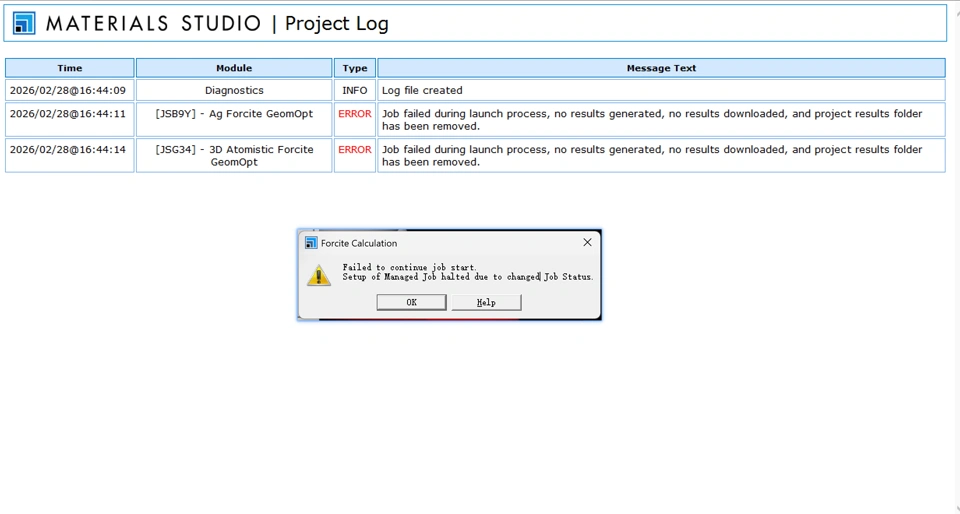Click Help in the Forcite Calculation dialog
The height and width of the screenshot is (514, 960).
[x=486, y=302]
